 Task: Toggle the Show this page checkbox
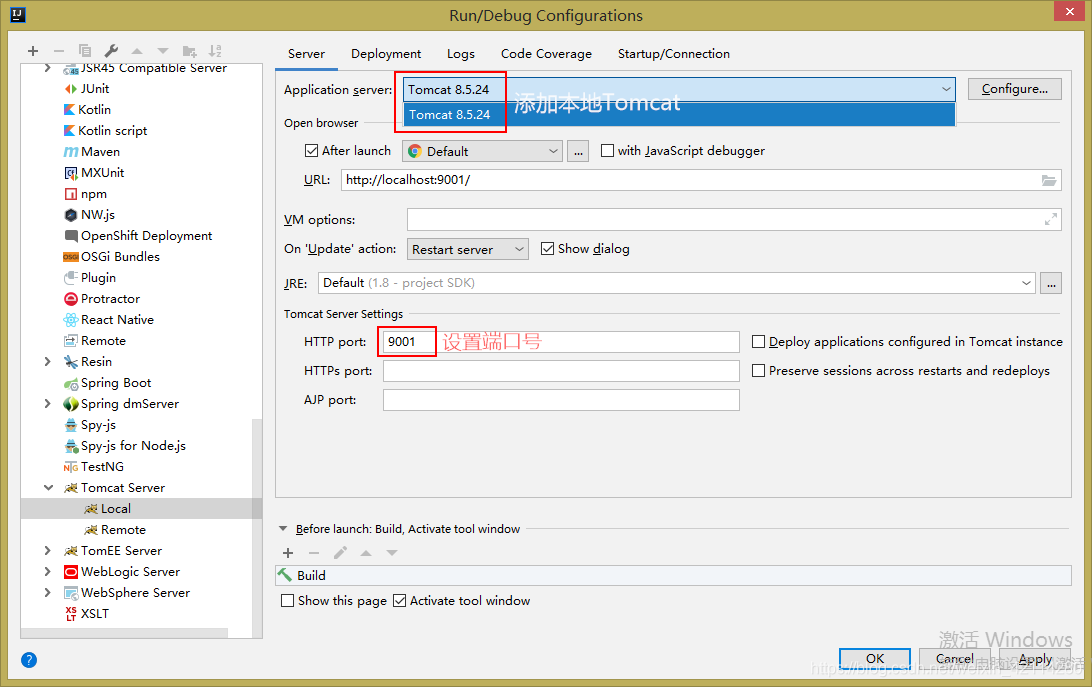pos(287,601)
